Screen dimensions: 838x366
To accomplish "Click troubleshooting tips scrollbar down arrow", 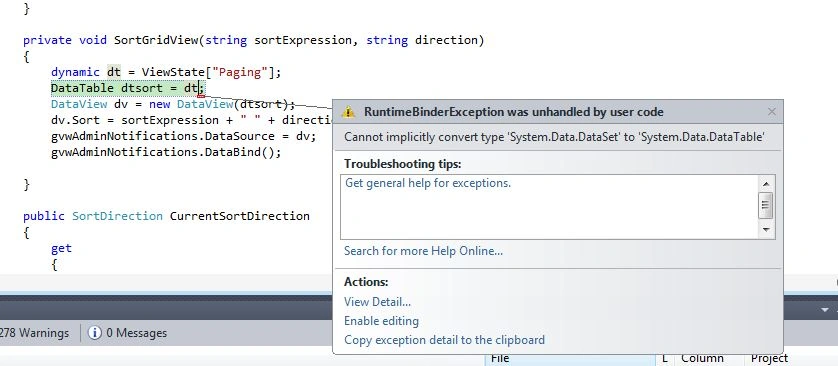I will pos(765,230).
